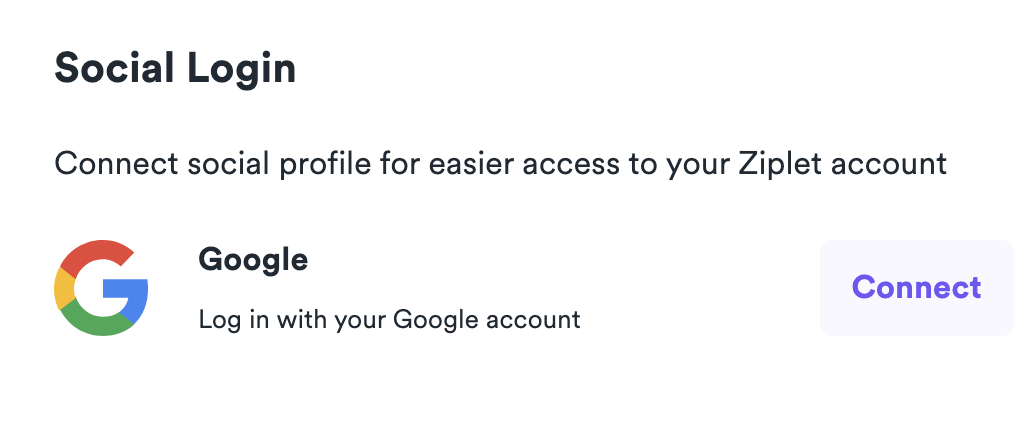Click the yellow segment of the Google logo

pyautogui.click(x=64, y=288)
